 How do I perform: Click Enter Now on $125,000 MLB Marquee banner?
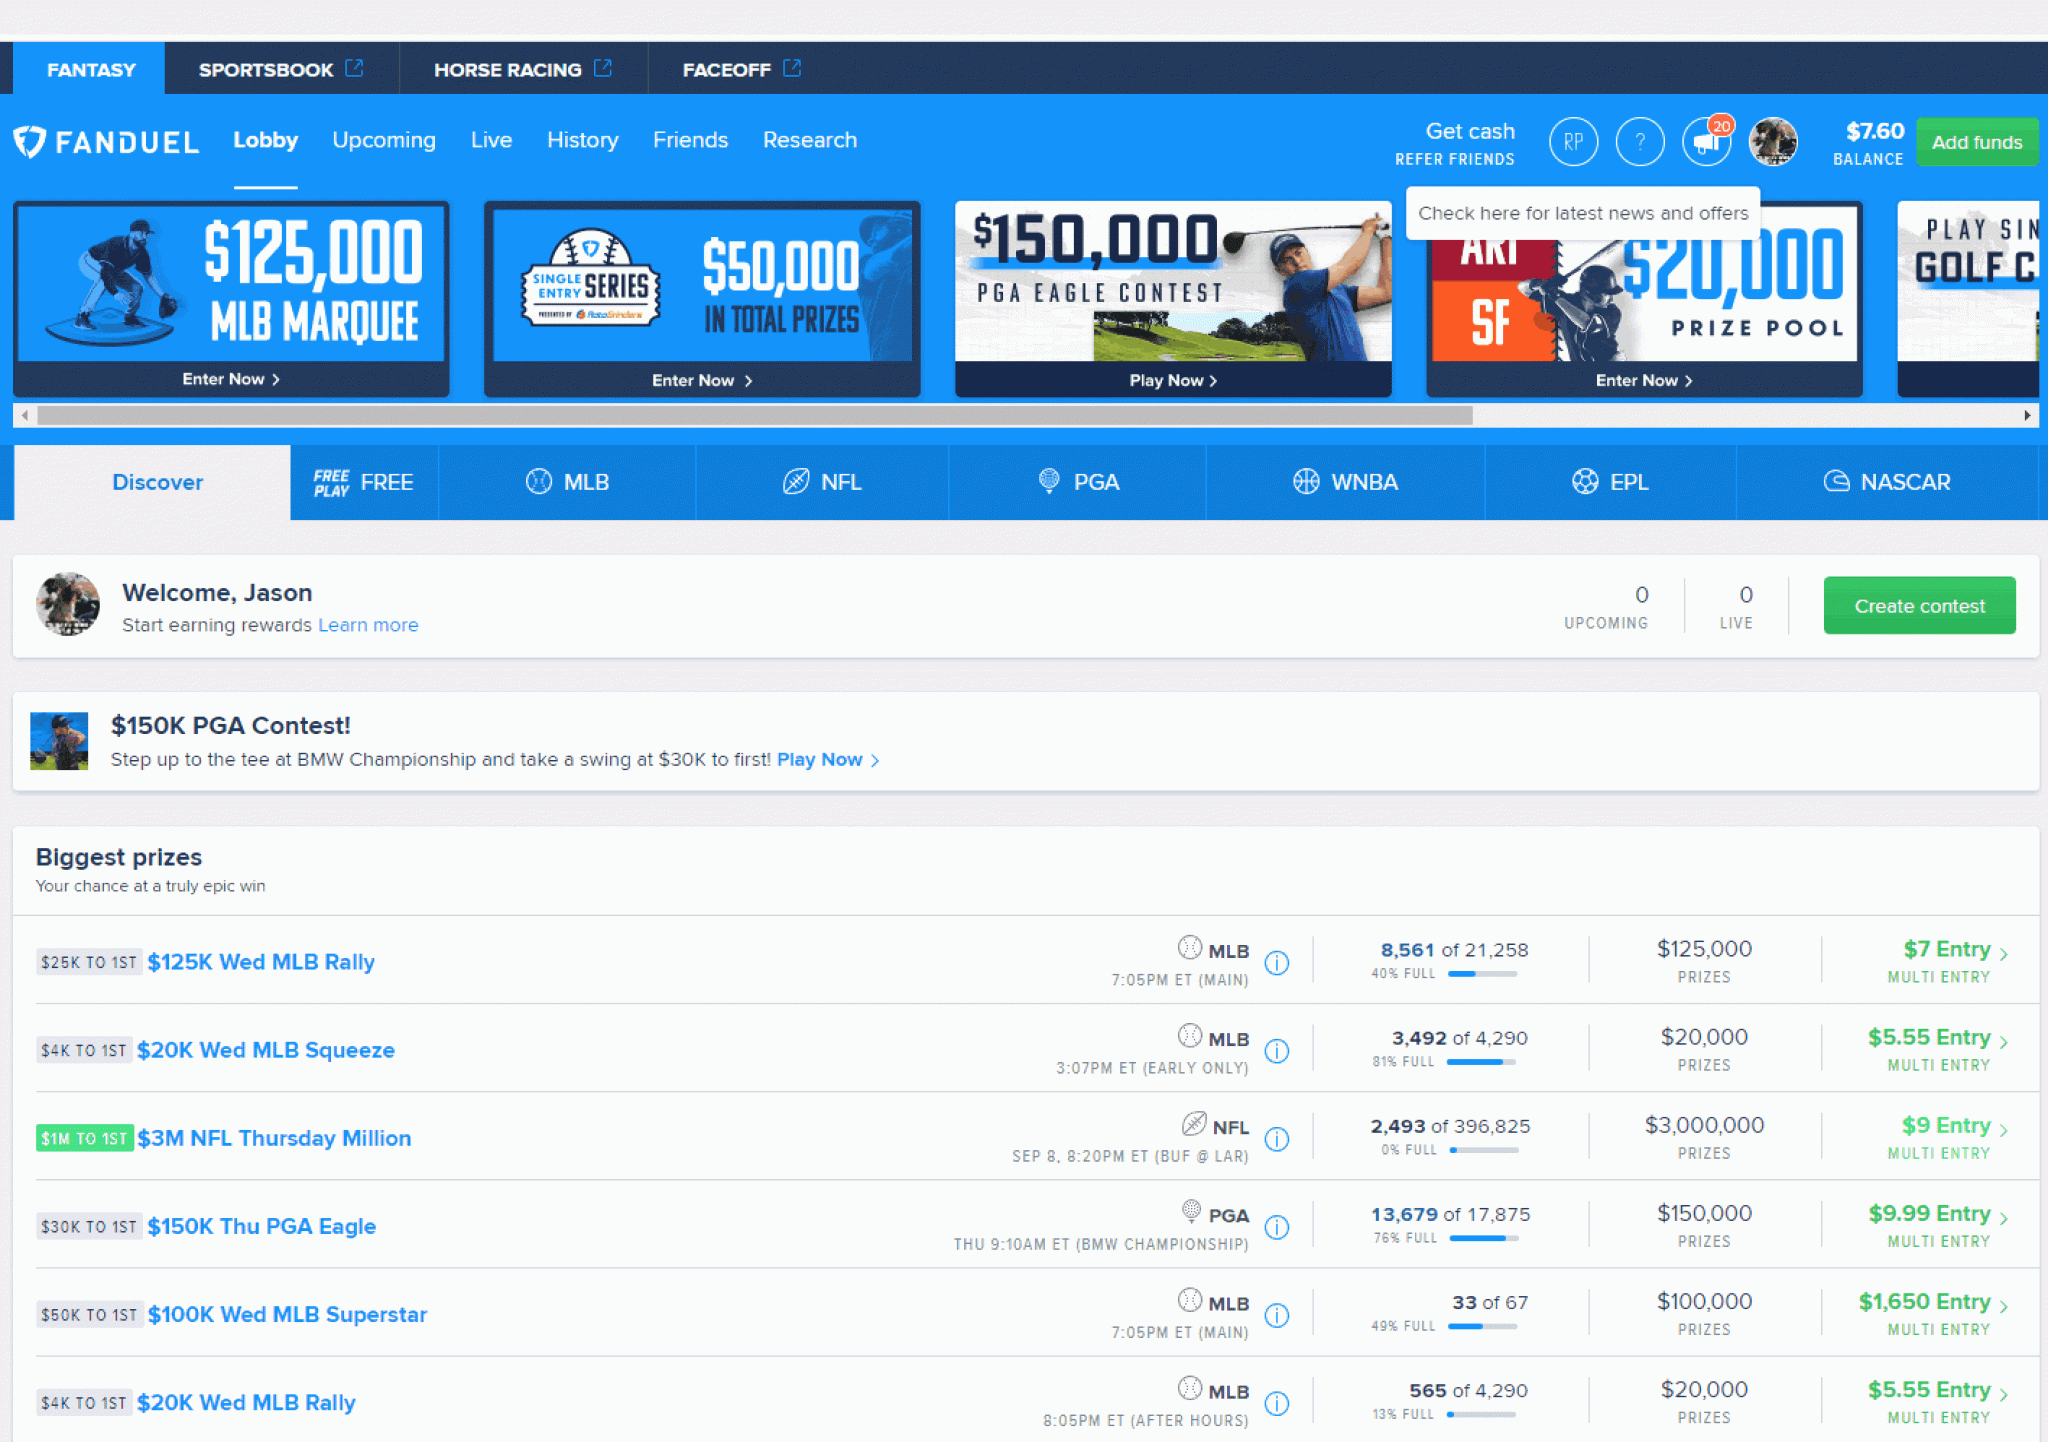231,379
